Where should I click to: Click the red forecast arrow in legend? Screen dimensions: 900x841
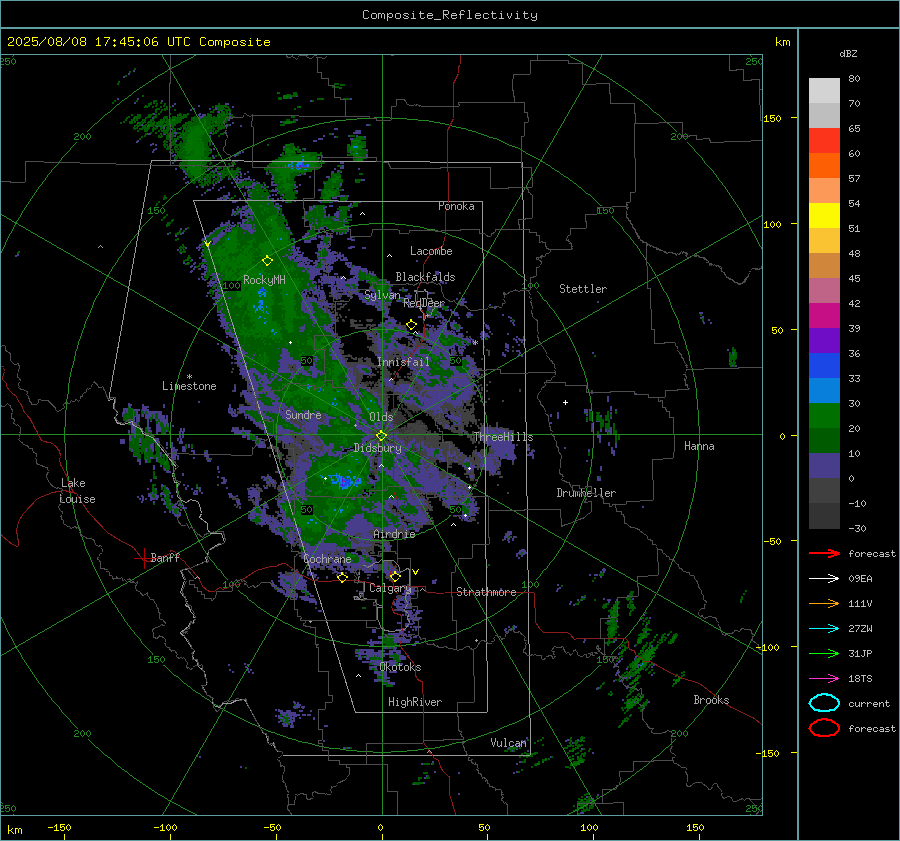click(x=824, y=553)
